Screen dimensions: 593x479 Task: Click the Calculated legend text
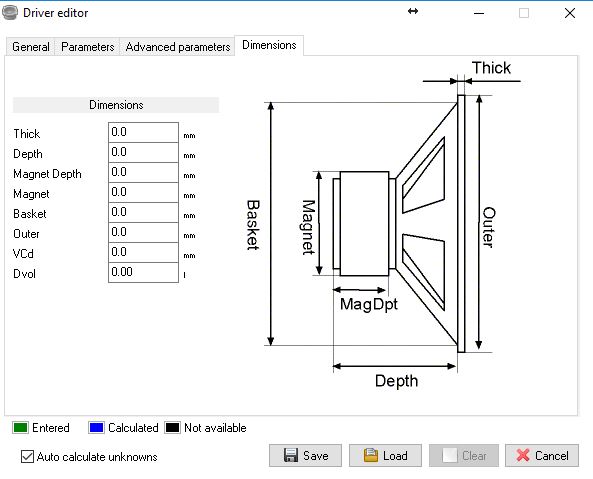(133, 428)
